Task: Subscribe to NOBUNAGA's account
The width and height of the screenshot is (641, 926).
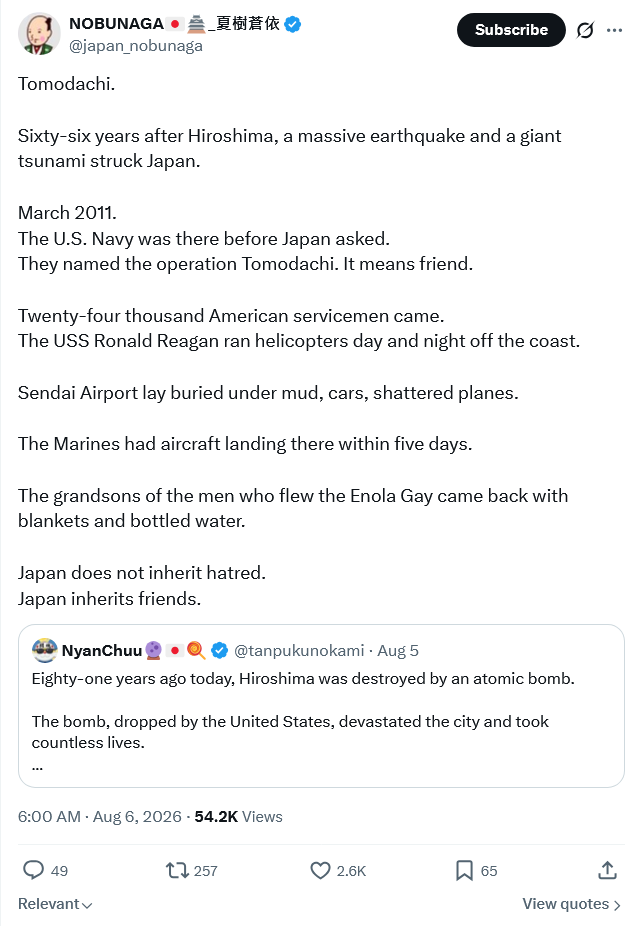Action: (x=511, y=30)
